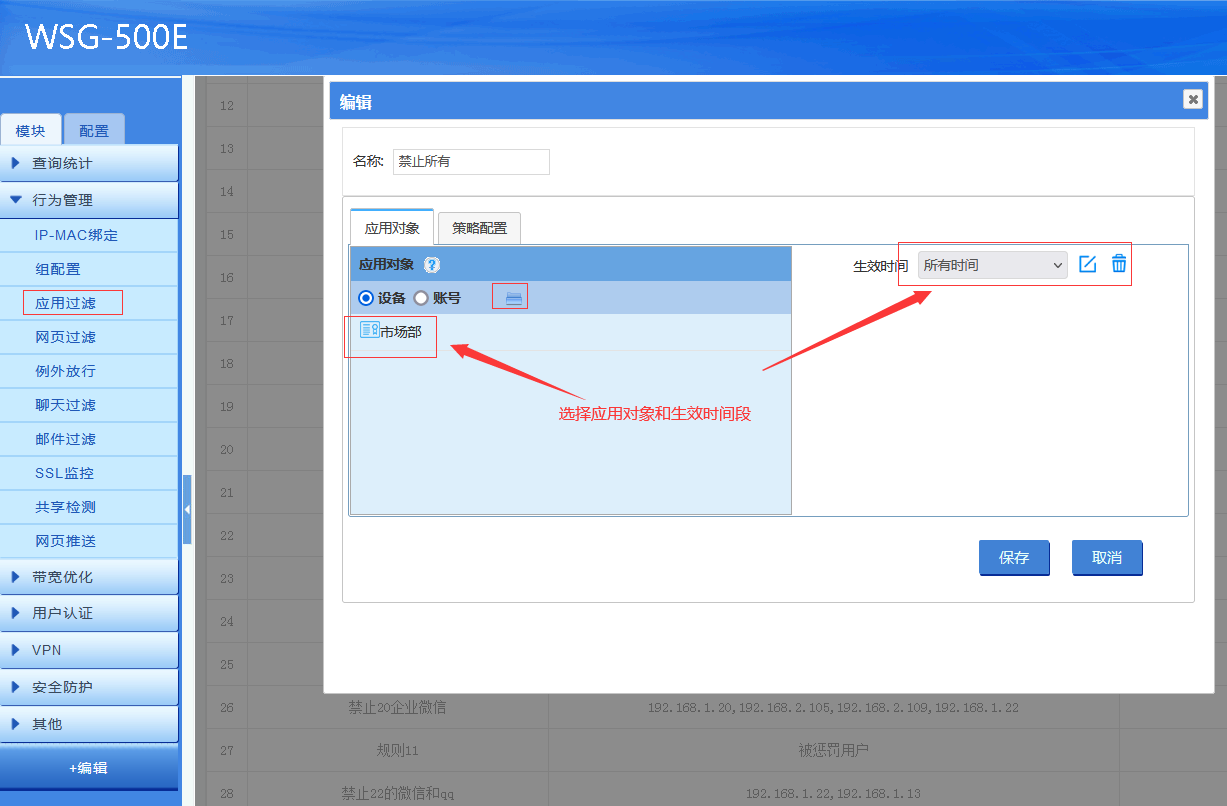This screenshot has width=1227, height=806.
Task: Click the edit icon beside 生效时间
Action: [x=1088, y=264]
